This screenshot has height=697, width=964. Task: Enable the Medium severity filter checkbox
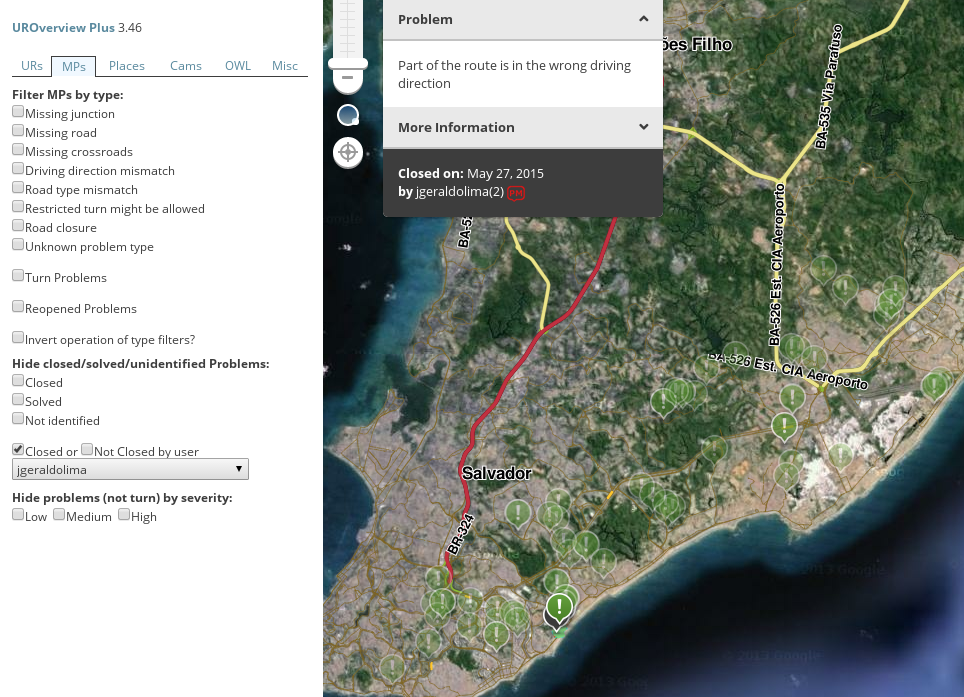59,513
